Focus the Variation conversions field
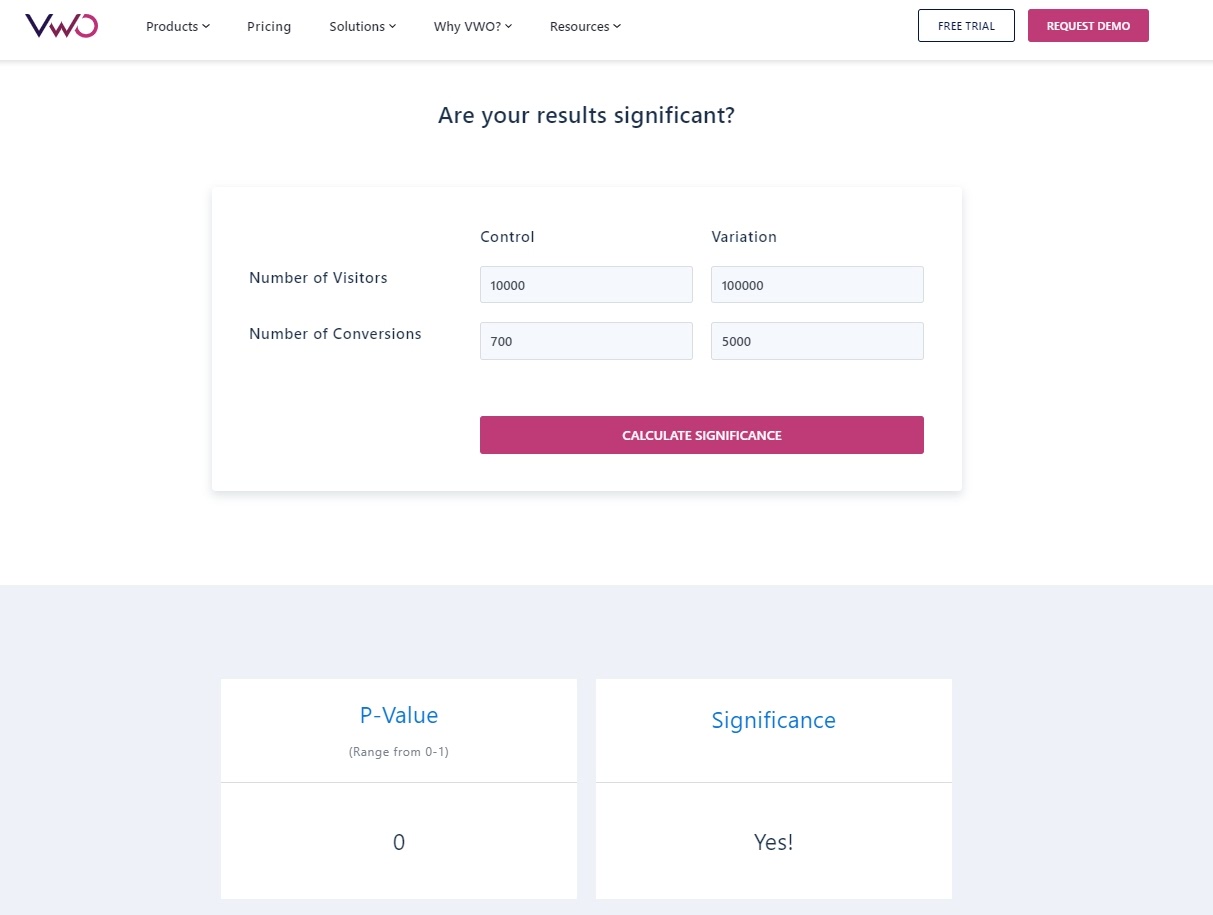1213x915 pixels. 817,341
